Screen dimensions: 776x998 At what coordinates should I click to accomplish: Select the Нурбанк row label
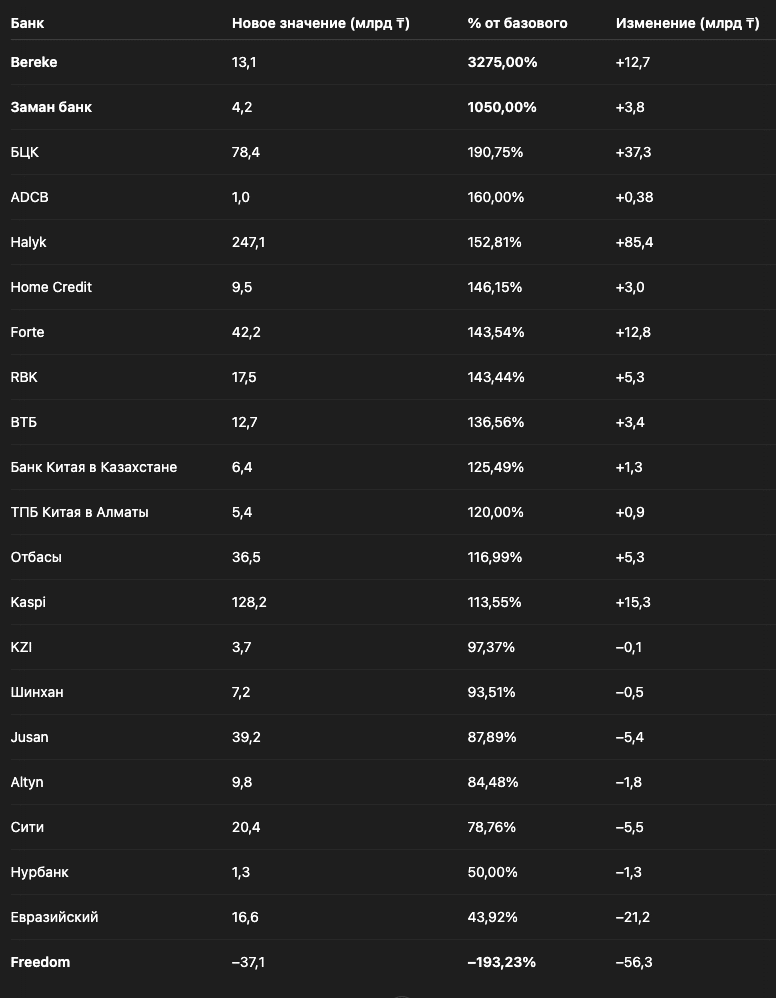[39, 872]
